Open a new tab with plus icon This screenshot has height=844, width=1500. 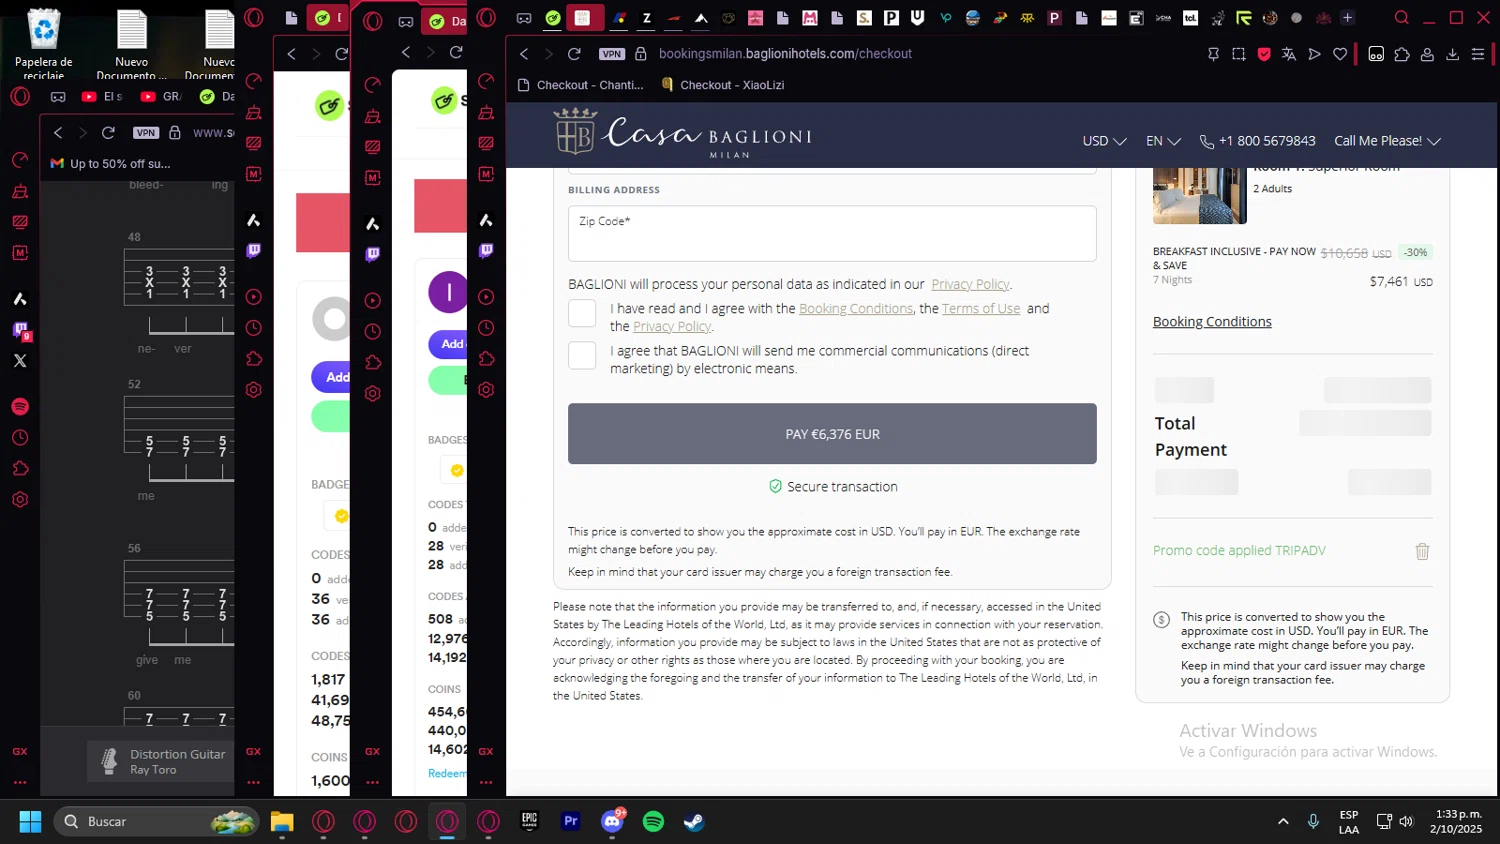pyautogui.click(x=1347, y=18)
